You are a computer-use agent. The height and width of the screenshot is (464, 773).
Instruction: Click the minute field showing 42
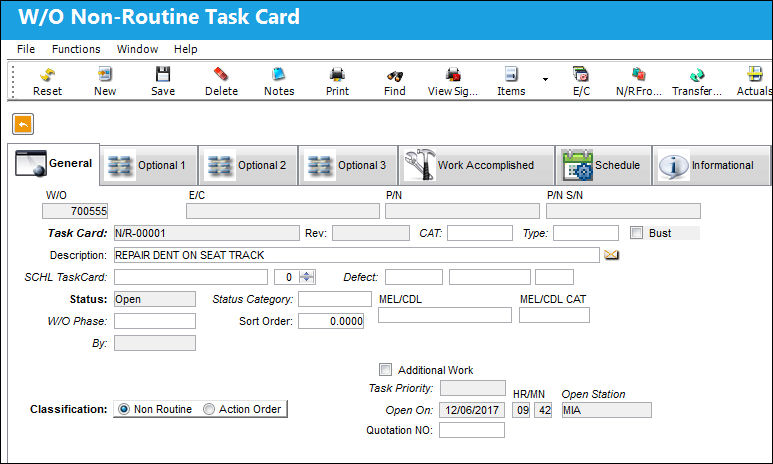coord(543,410)
